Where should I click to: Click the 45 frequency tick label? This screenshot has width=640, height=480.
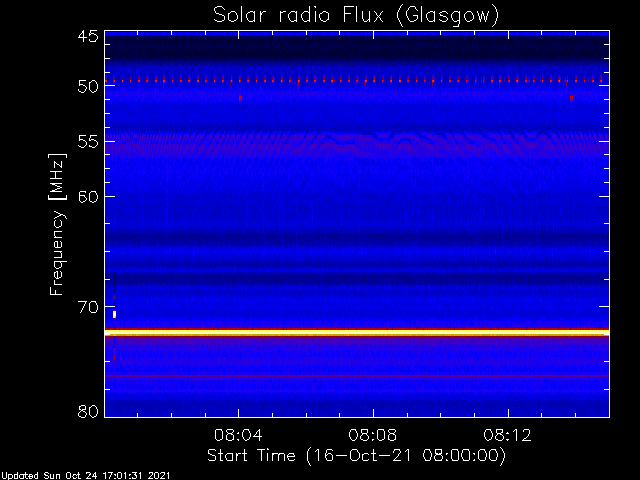point(88,36)
